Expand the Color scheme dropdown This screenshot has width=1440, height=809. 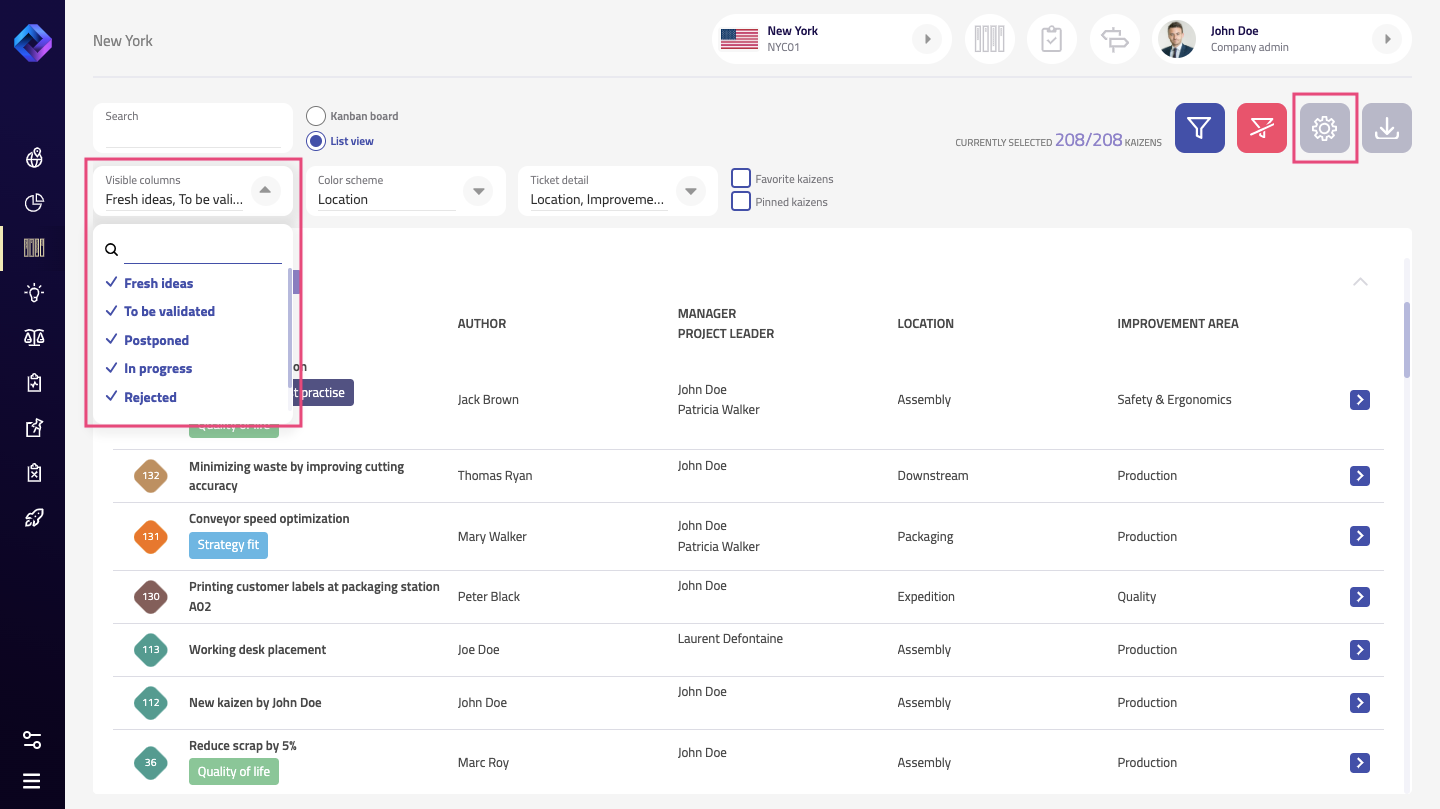coord(478,191)
